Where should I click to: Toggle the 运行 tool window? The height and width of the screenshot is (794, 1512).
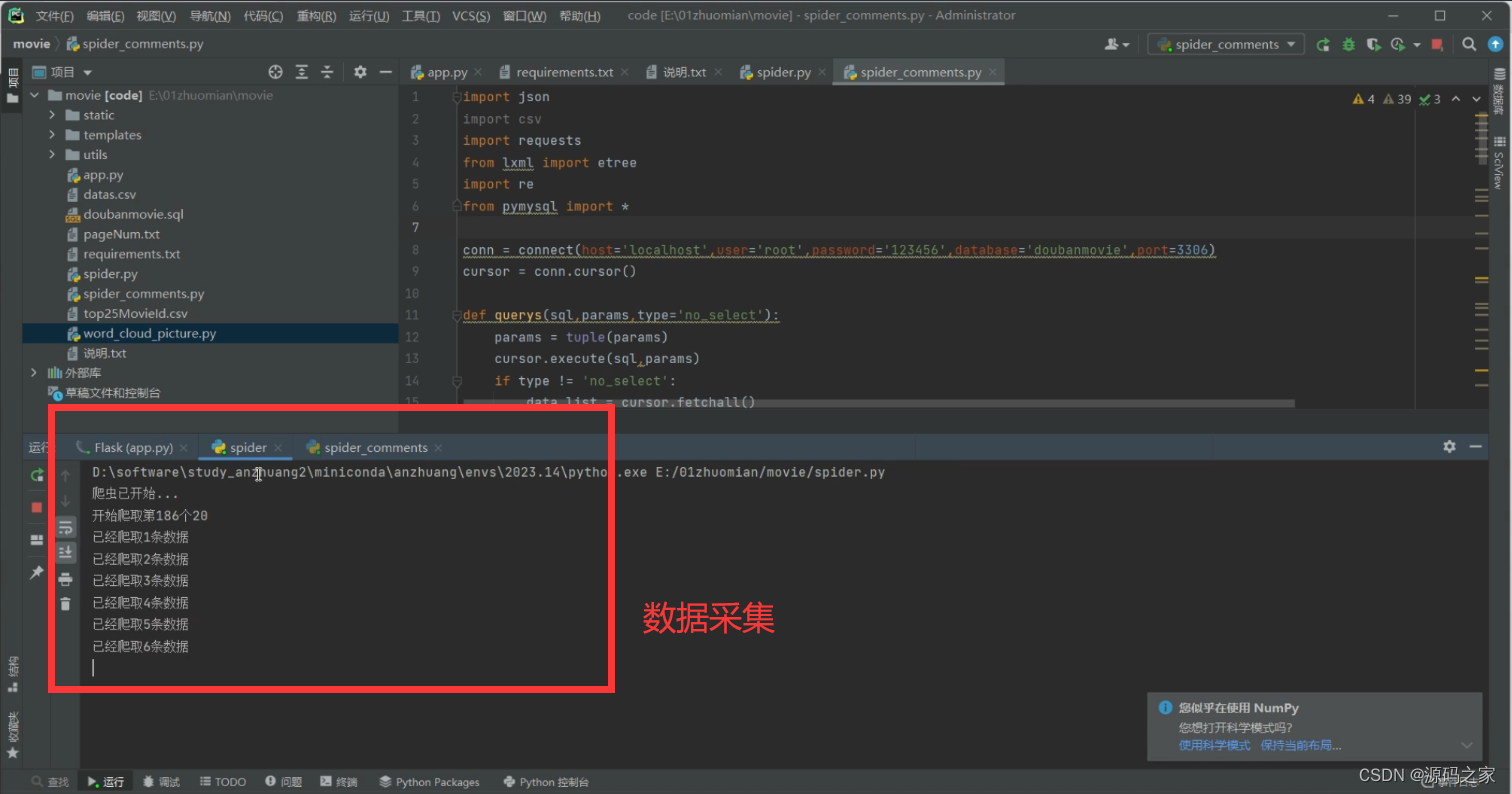point(105,781)
